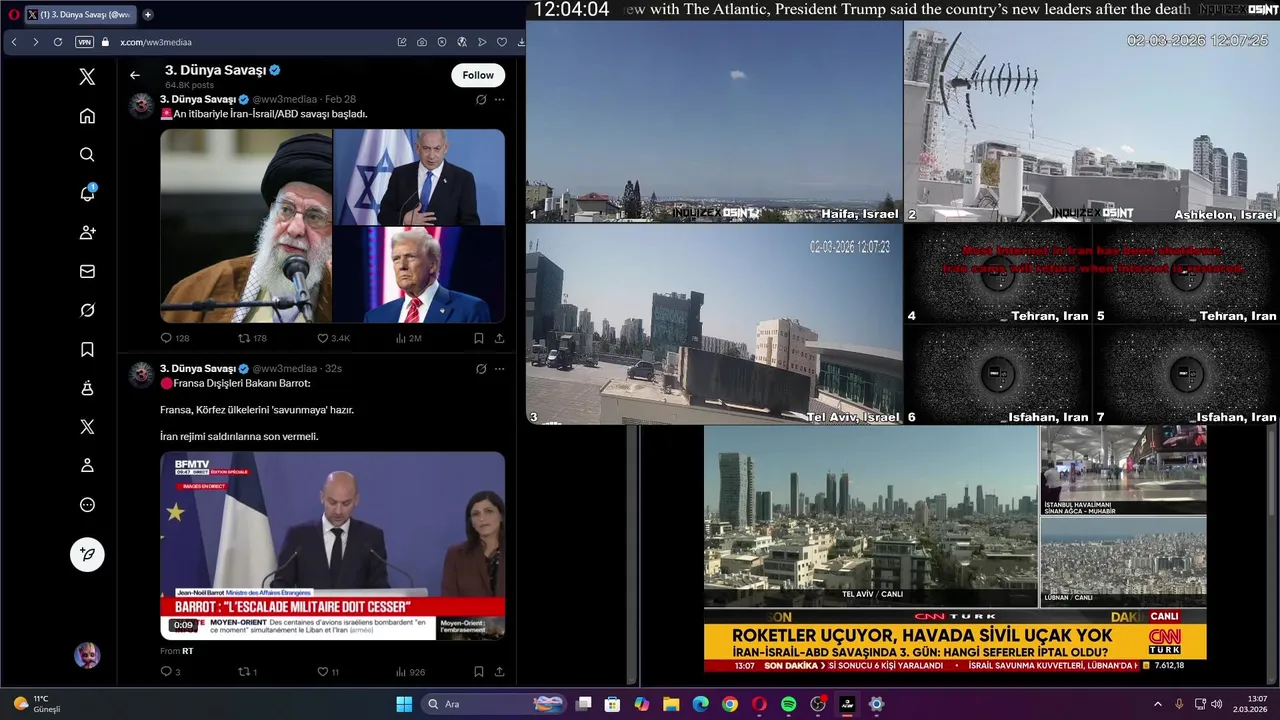Follow the 3. Dünya Savaşı account
The width and height of the screenshot is (1280, 720).
click(x=478, y=75)
